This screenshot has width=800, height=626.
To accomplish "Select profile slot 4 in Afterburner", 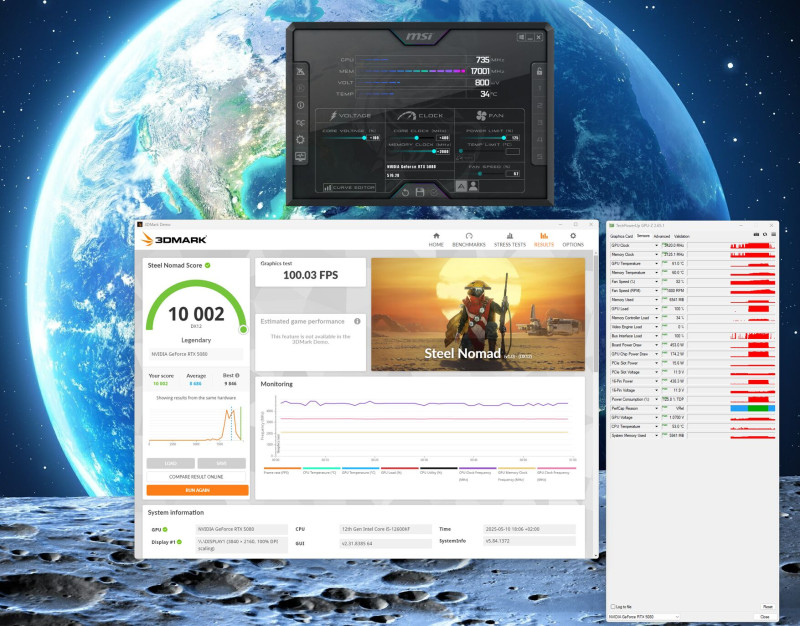I will [539, 139].
